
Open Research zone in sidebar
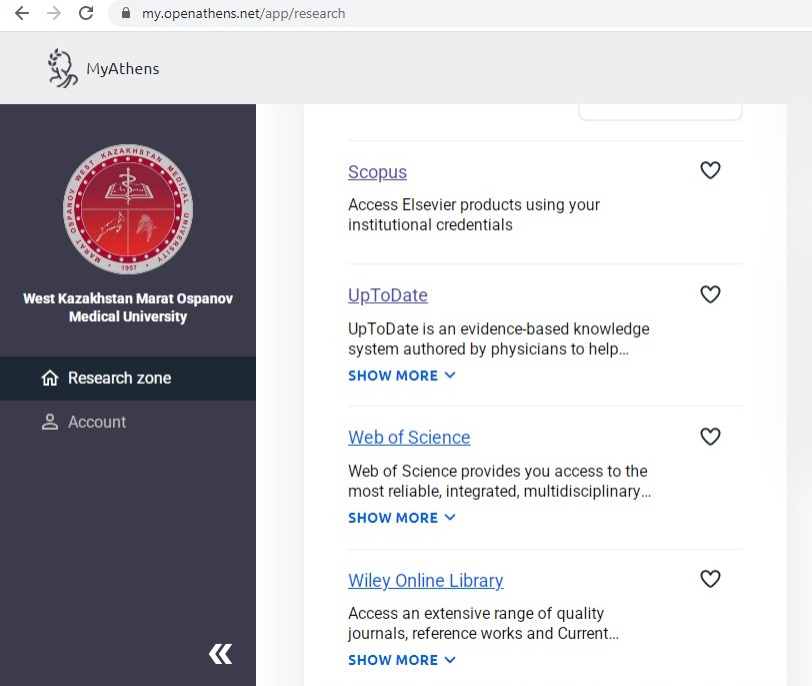tap(119, 378)
